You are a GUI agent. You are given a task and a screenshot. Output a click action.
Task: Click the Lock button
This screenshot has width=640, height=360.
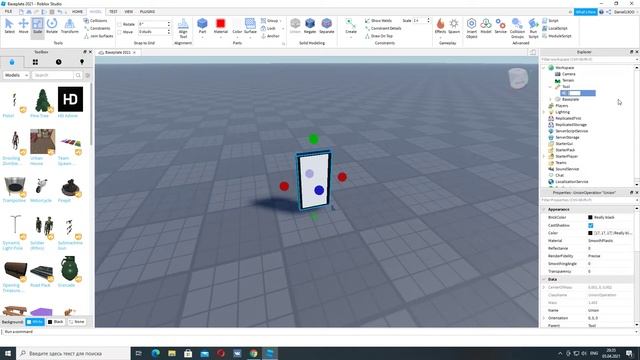click(x=268, y=28)
